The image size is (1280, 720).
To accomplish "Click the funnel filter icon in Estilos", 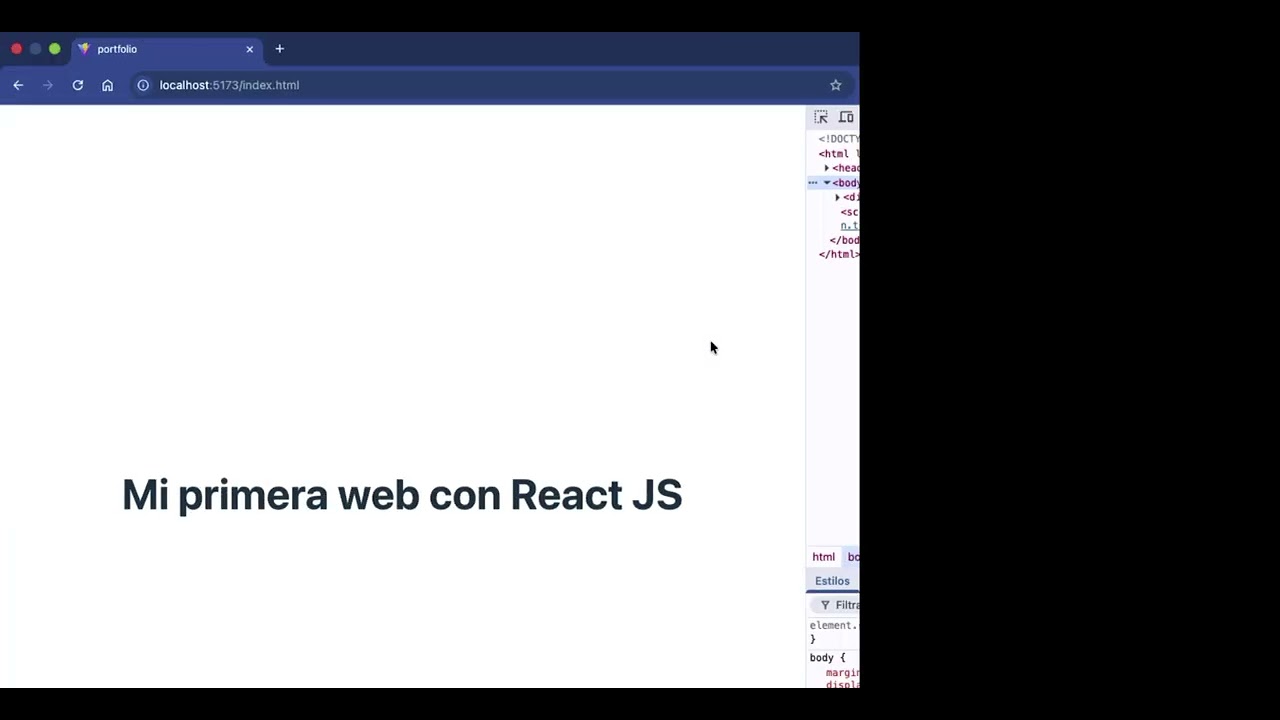I will (825, 605).
